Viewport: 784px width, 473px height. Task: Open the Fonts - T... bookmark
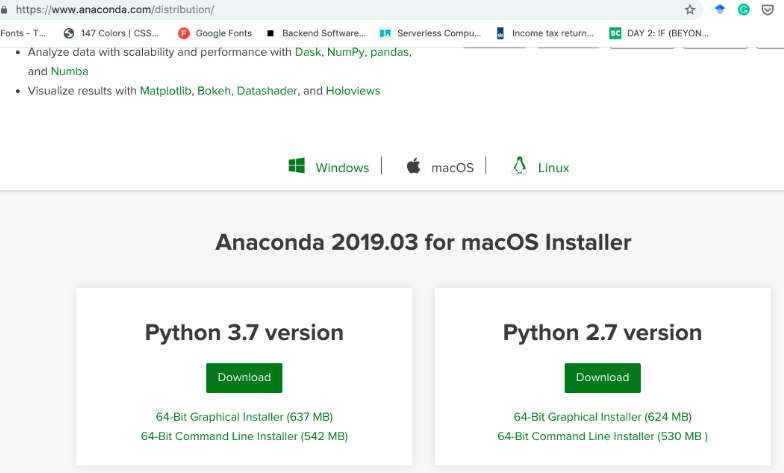coord(23,33)
